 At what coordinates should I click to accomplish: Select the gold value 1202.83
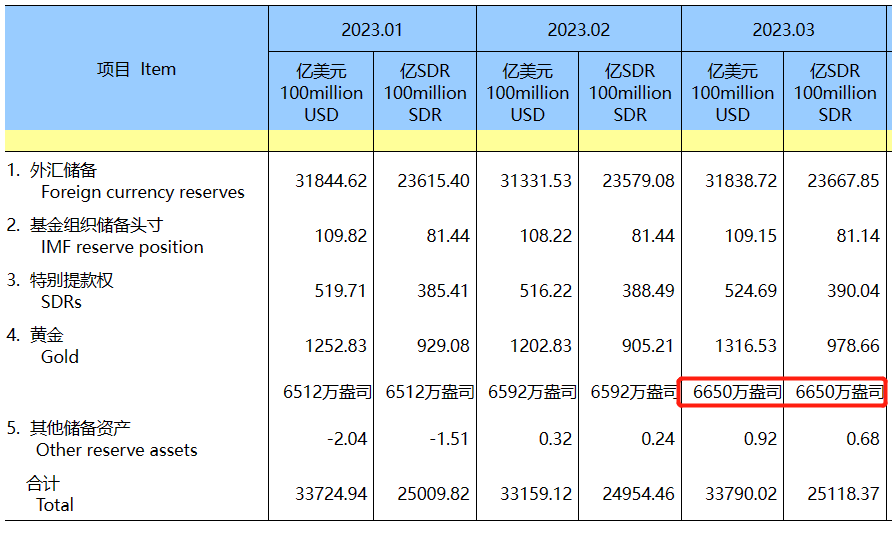(x=540, y=346)
